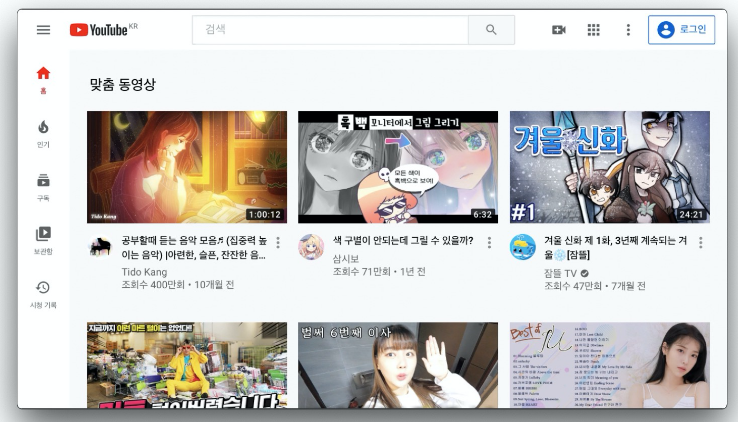Open options menu for 겨울 신화 제 1화 video
This screenshot has height=422, width=738.
tap(701, 242)
